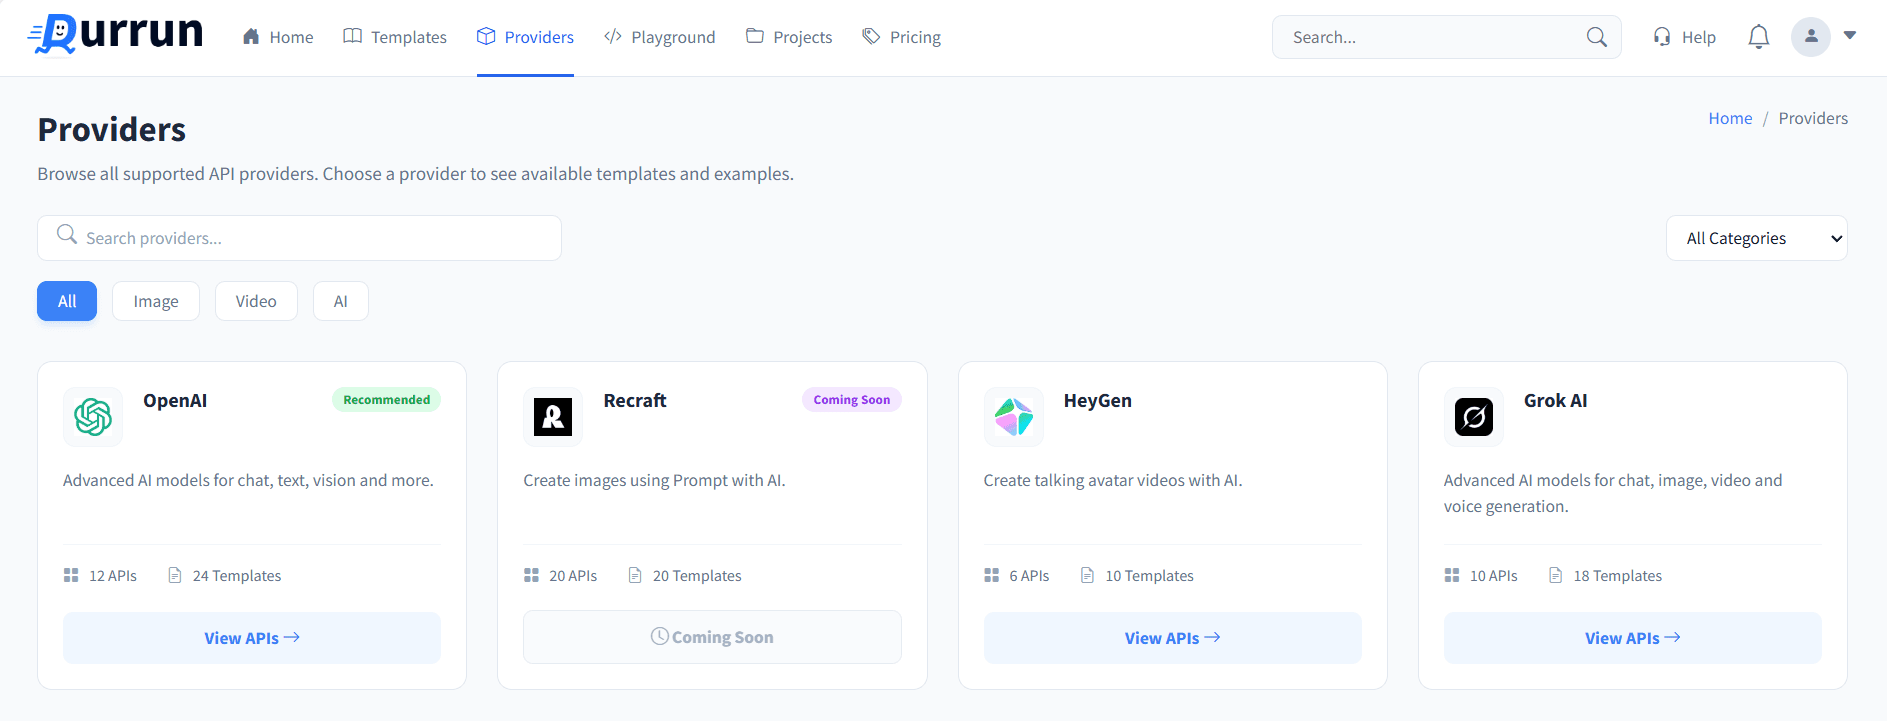Go to the Home nav item
This screenshot has width=1887, height=721.
pos(278,37)
